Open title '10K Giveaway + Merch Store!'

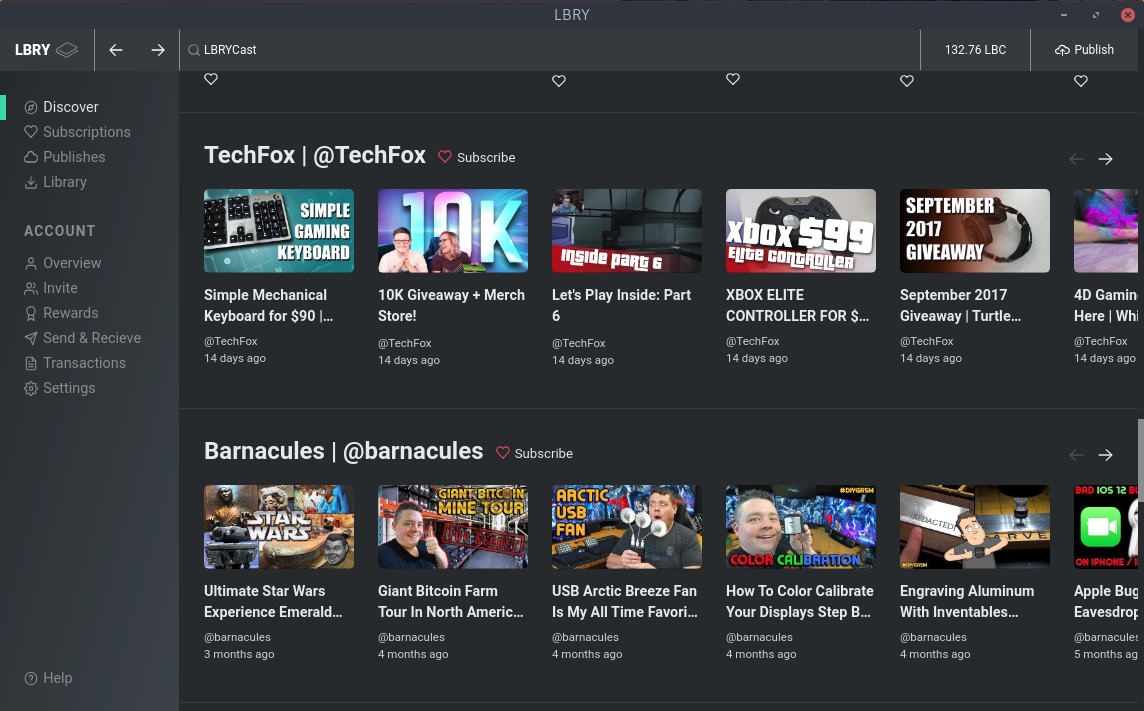point(451,306)
